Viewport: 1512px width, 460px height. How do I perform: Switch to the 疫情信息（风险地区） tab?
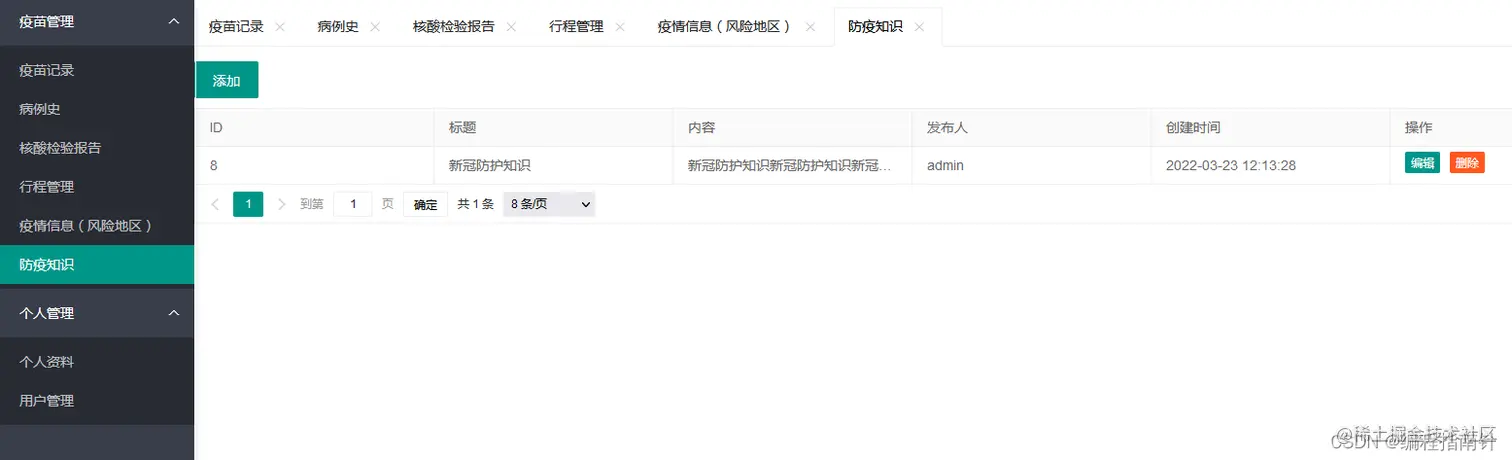coord(725,27)
